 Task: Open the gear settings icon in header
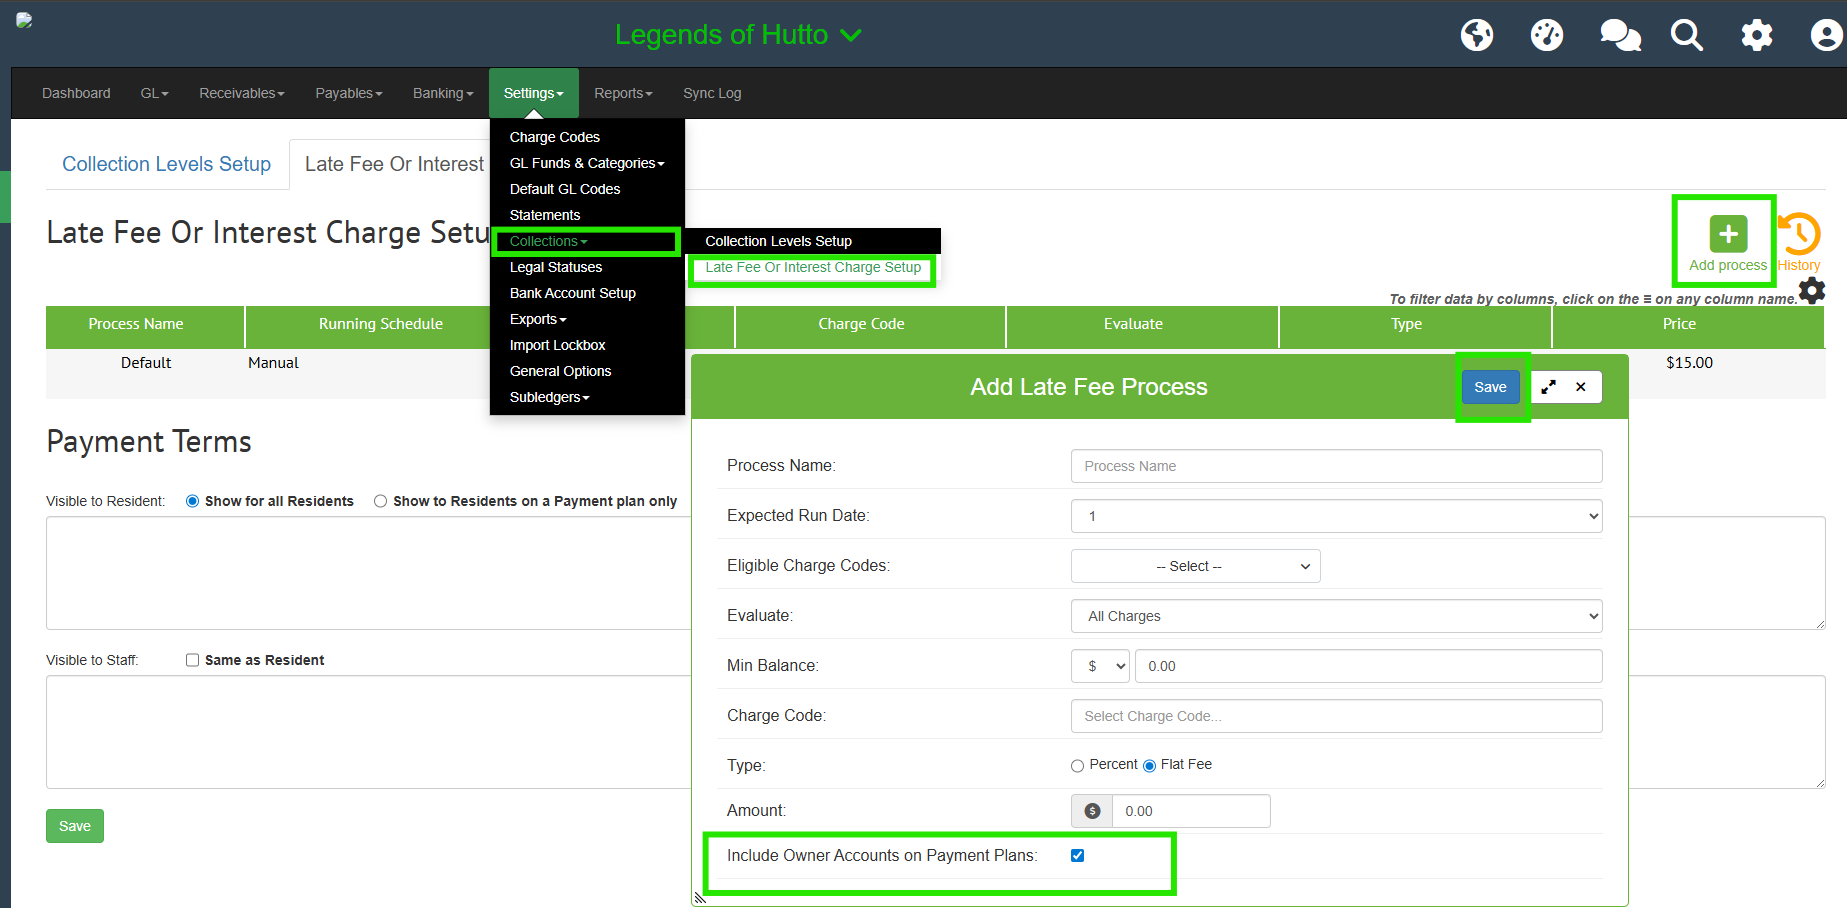click(x=1756, y=35)
